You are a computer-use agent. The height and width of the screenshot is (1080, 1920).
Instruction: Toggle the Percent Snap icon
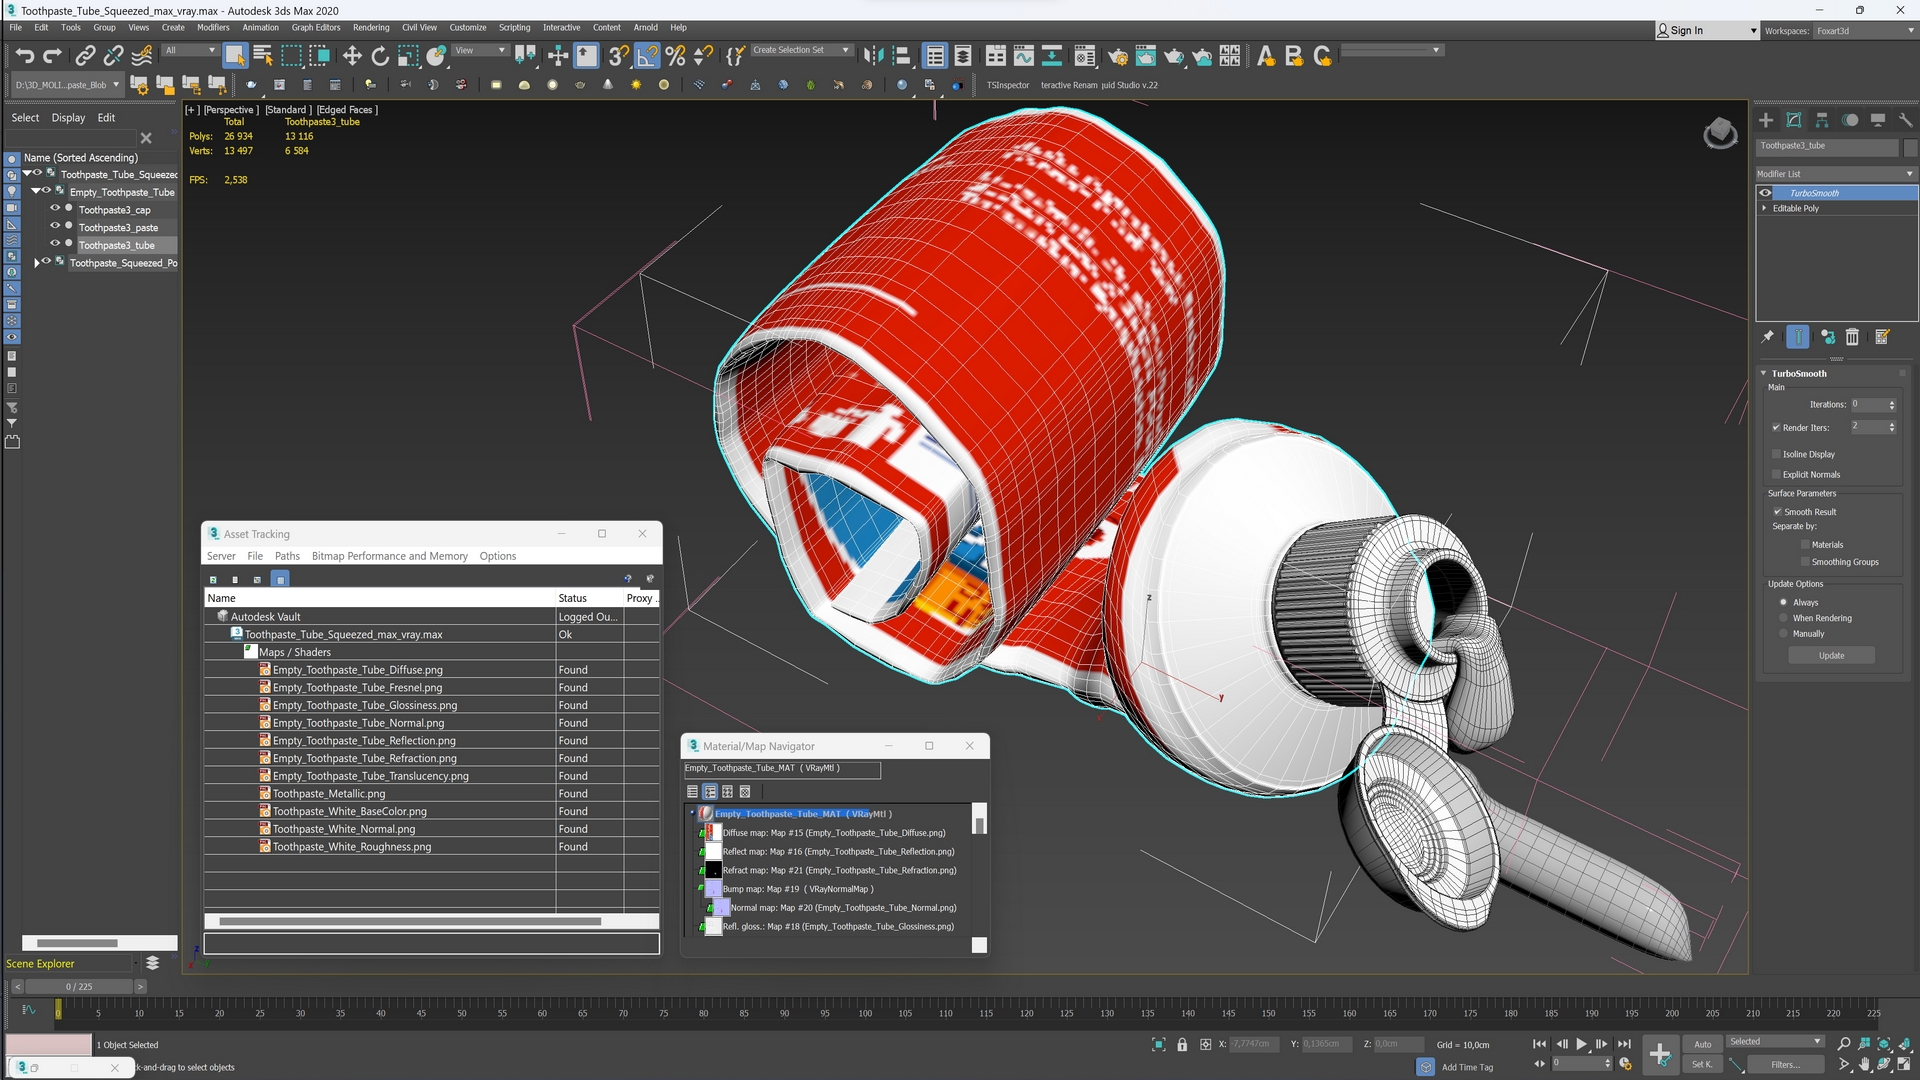tap(676, 56)
